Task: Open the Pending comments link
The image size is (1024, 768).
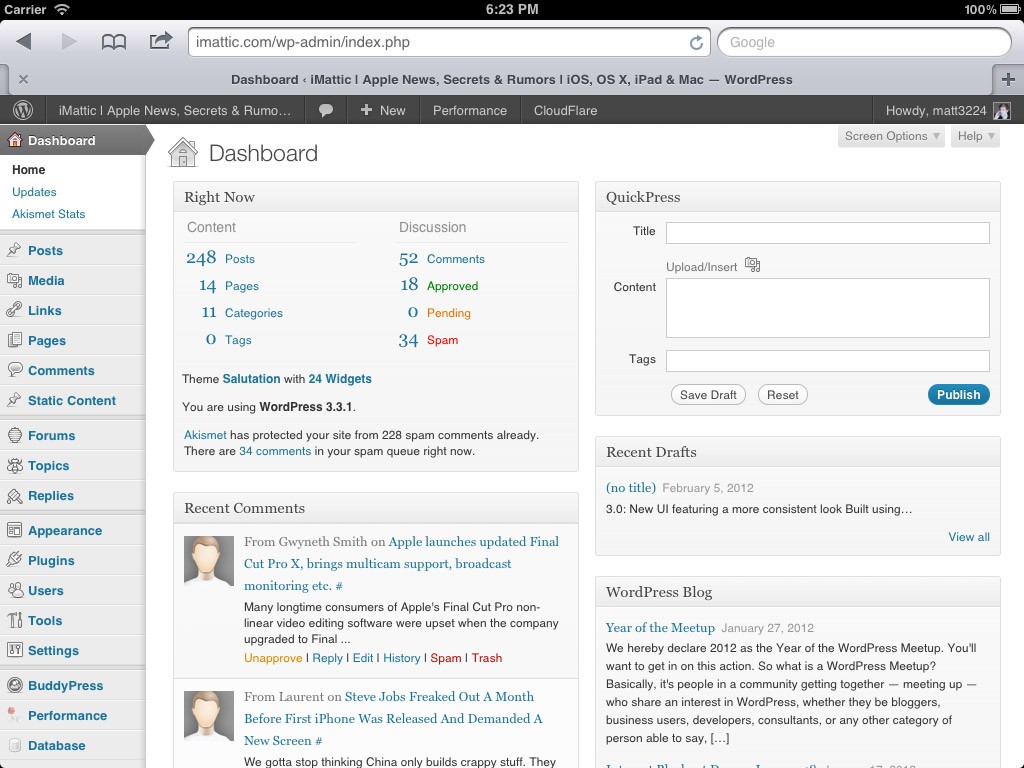Action: (x=448, y=313)
